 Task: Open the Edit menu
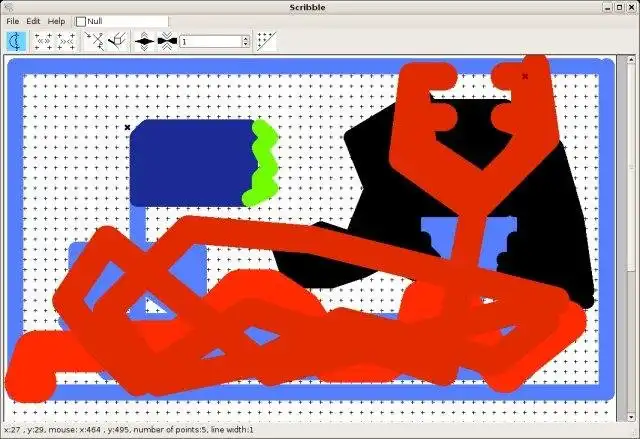pyautogui.click(x=33, y=21)
